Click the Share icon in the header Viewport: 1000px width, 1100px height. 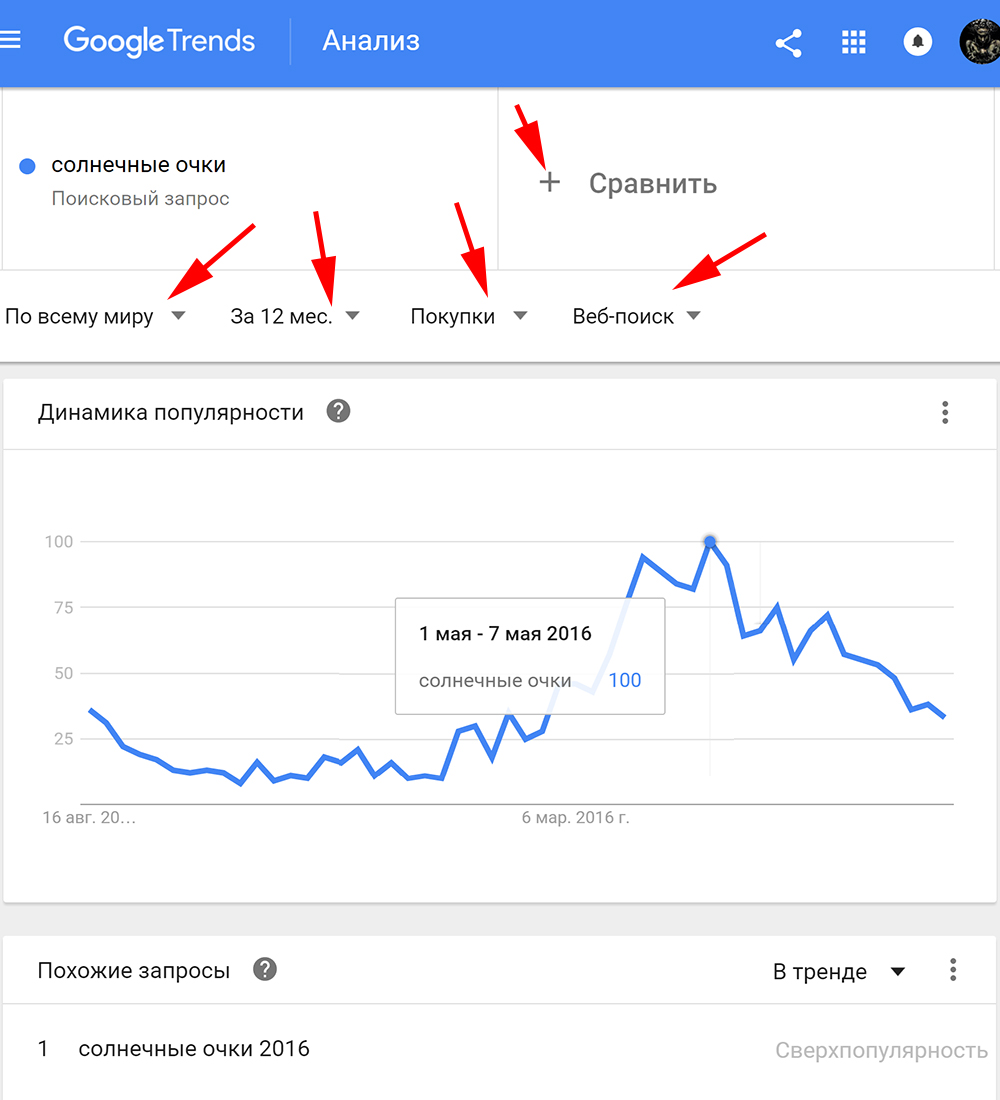coord(788,42)
